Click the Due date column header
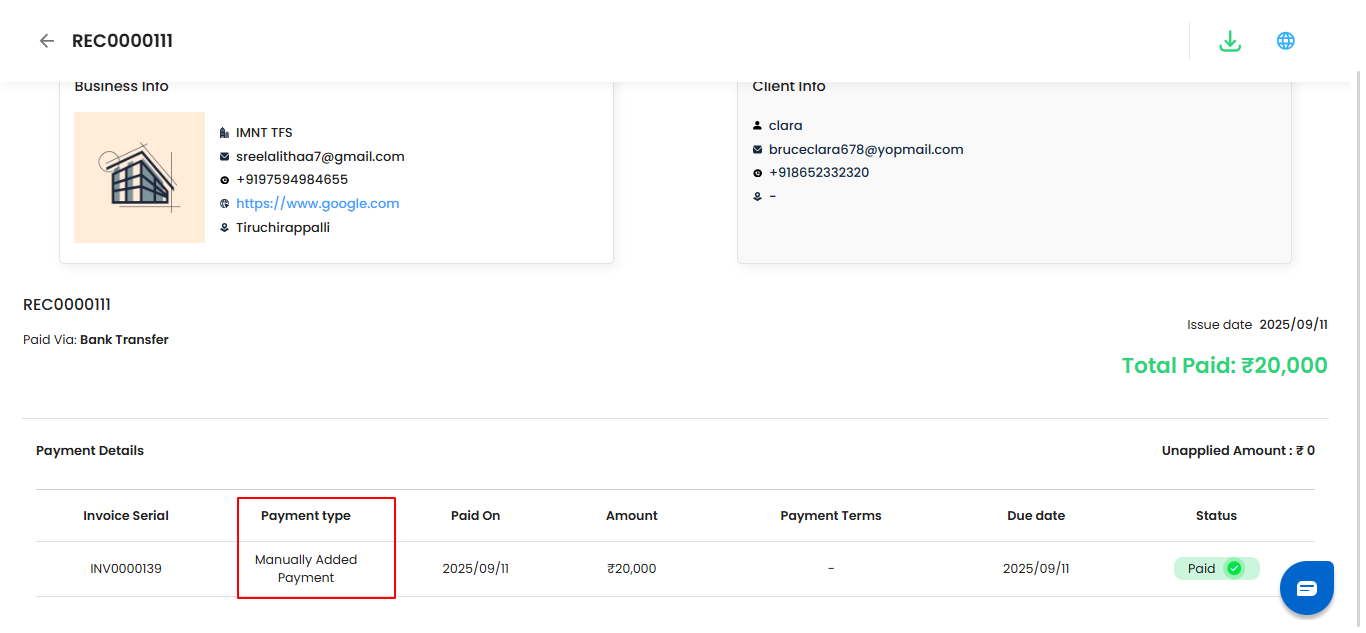The width and height of the screenshot is (1366, 633). pyautogui.click(x=1036, y=516)
